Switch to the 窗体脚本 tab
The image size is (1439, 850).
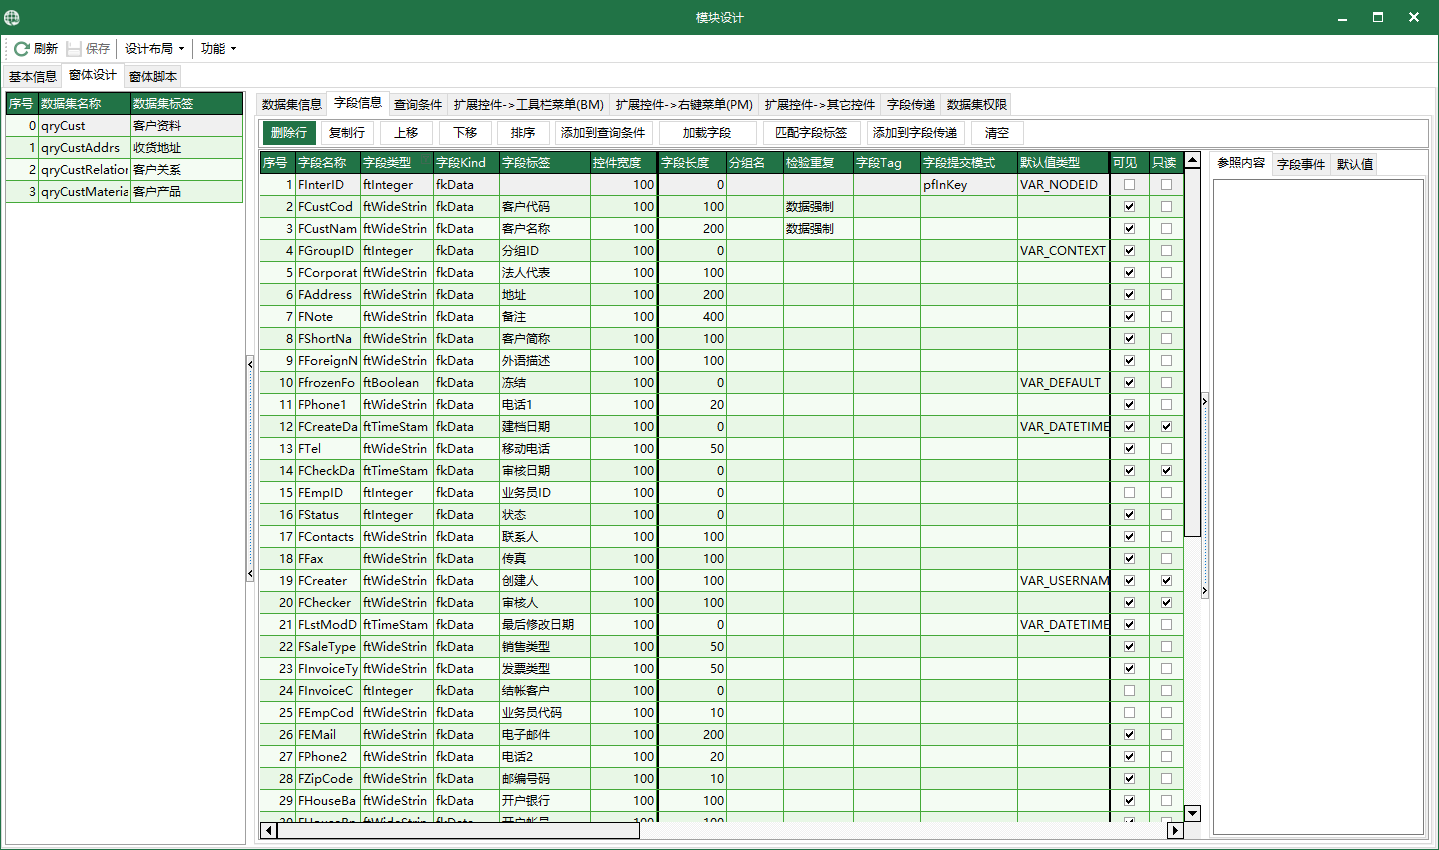[x=153, y=76]
